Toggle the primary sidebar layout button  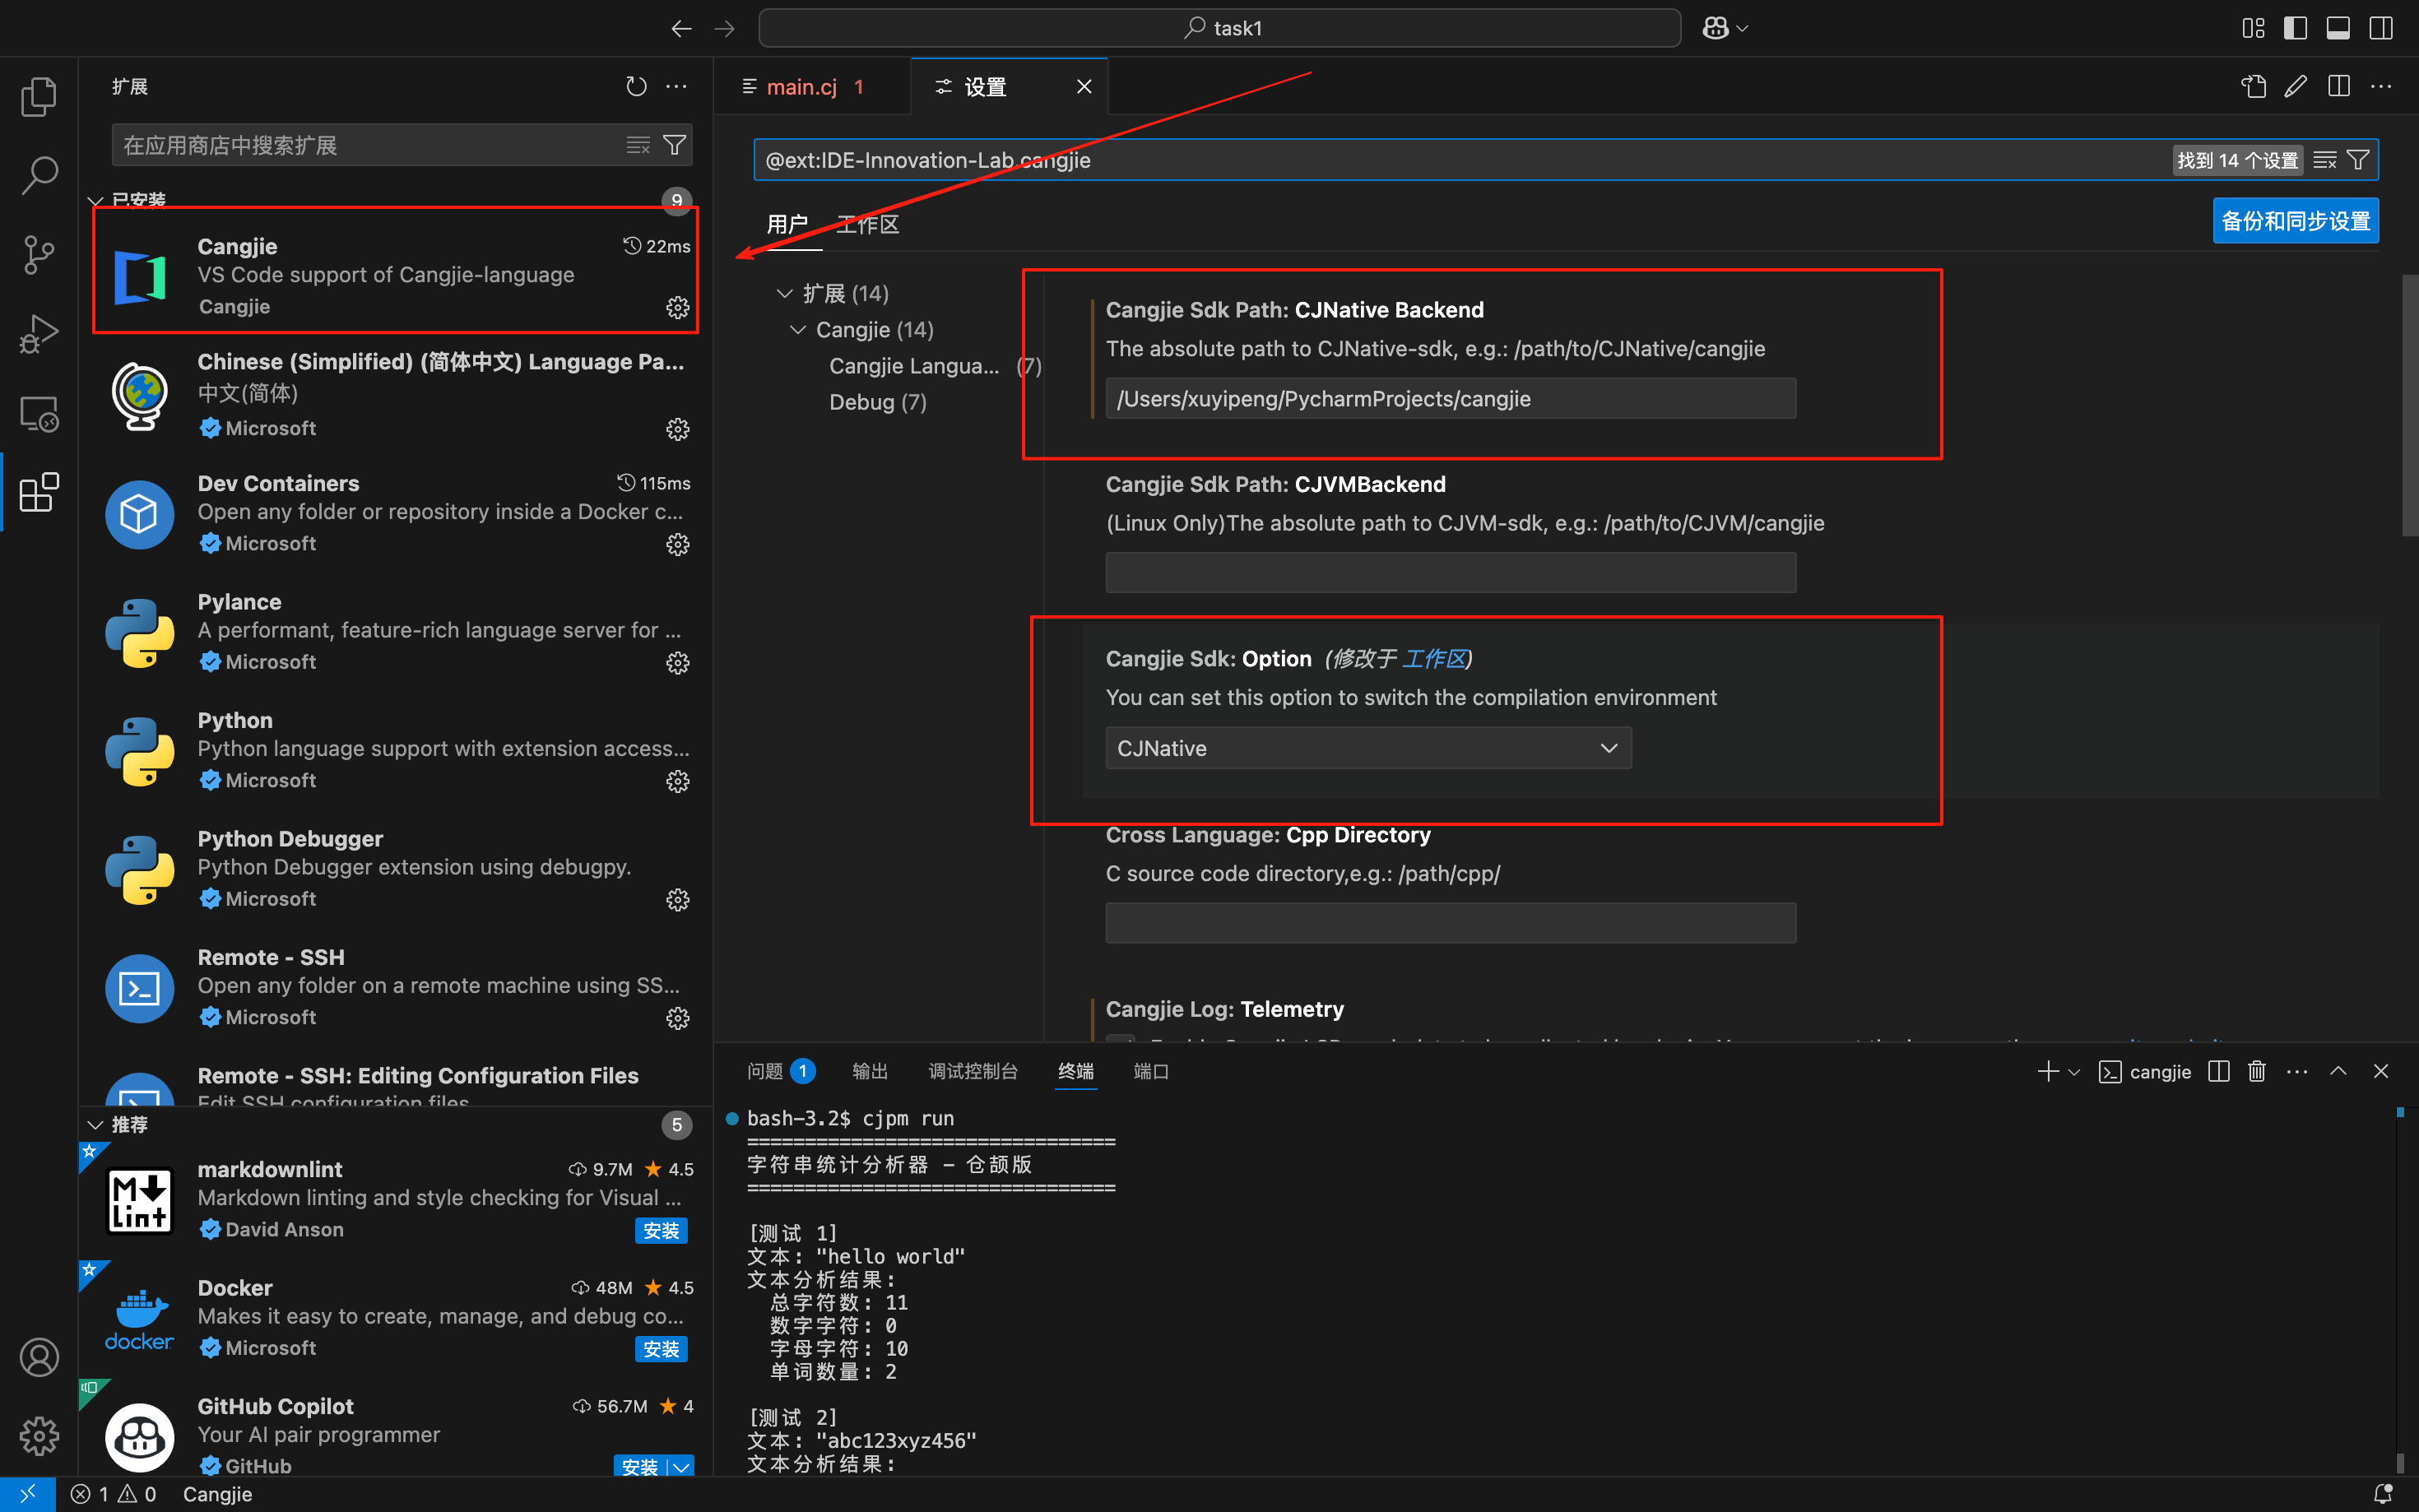point(2295,28)
